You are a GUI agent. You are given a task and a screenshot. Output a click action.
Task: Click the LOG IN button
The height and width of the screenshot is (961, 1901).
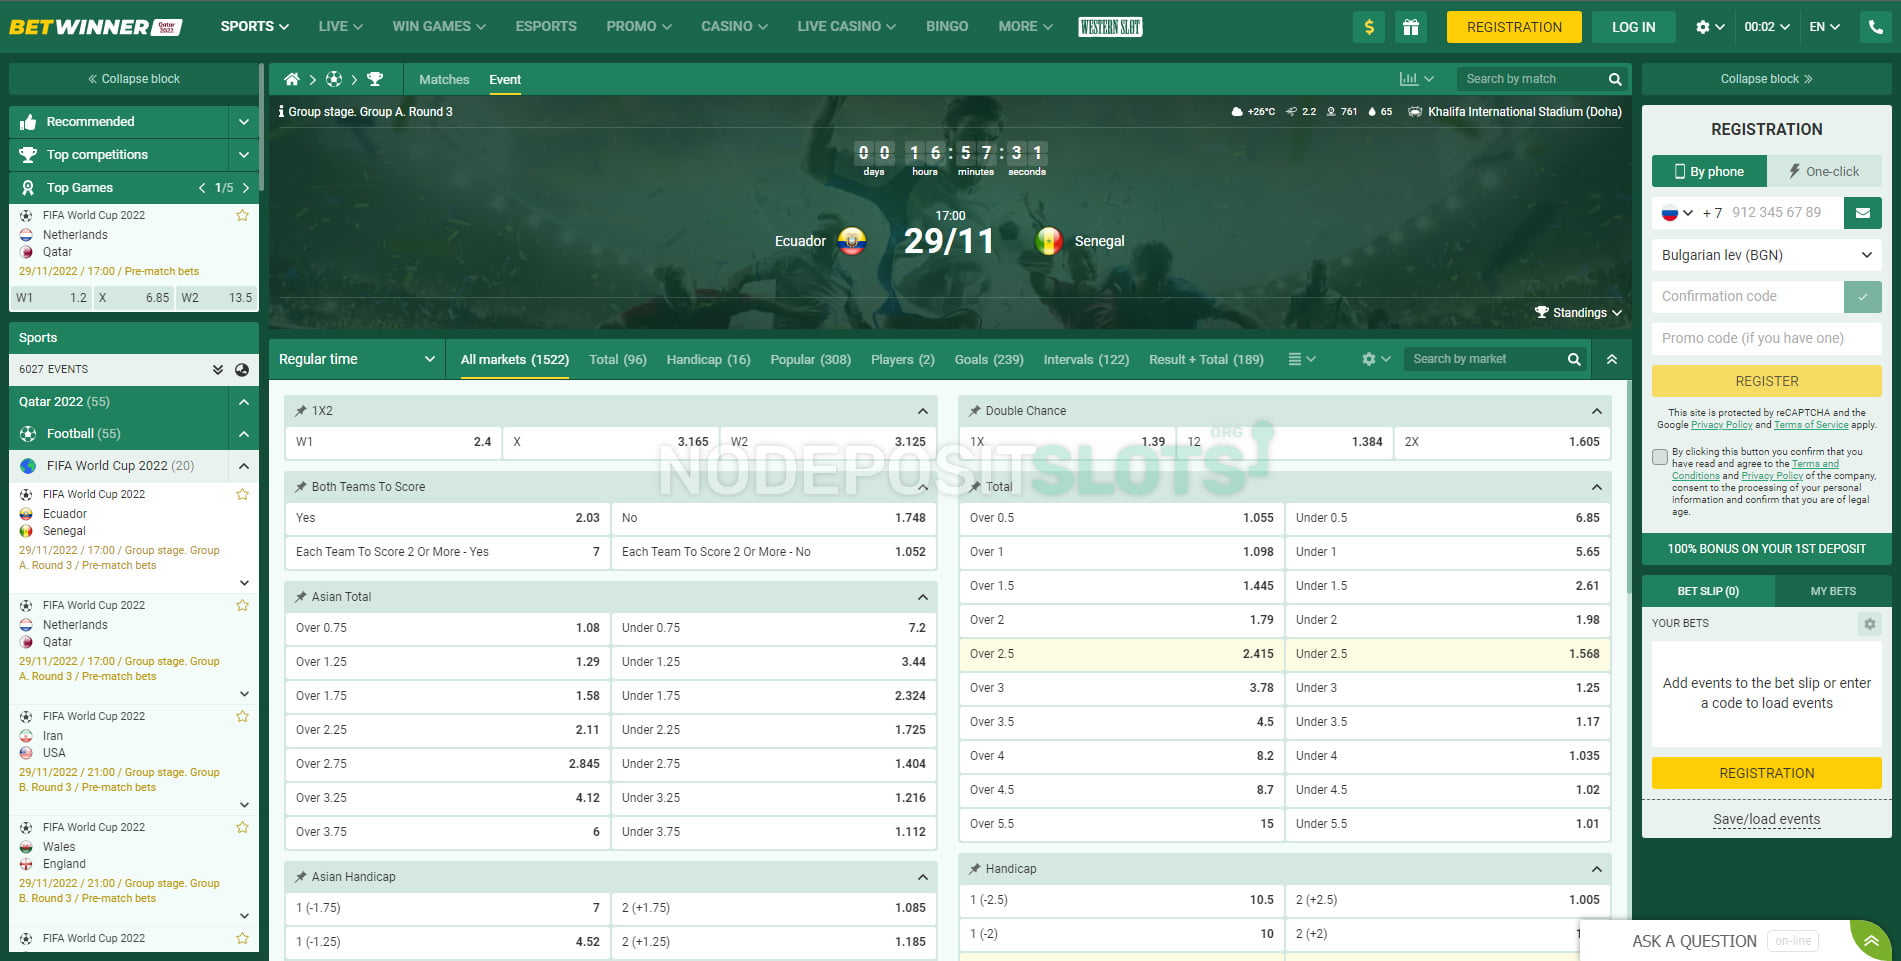pyautogui.click(x=1633, y=27)
